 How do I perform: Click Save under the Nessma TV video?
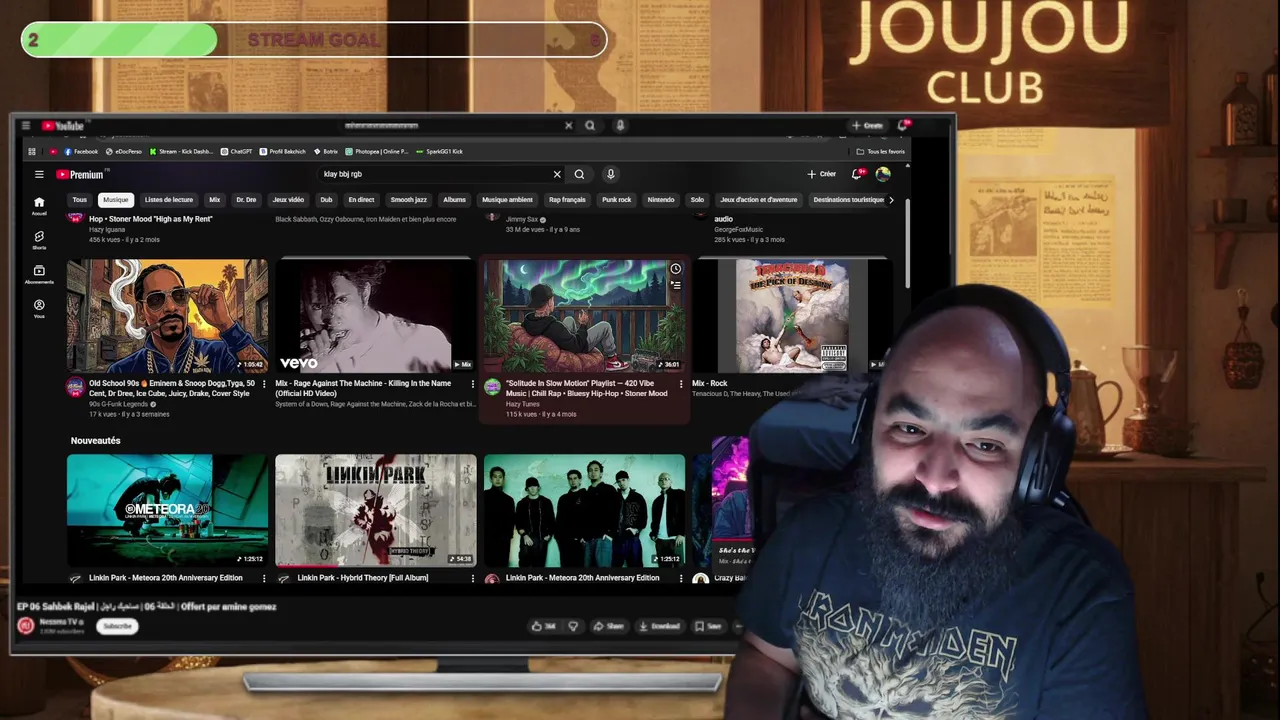tap(708, 626)
